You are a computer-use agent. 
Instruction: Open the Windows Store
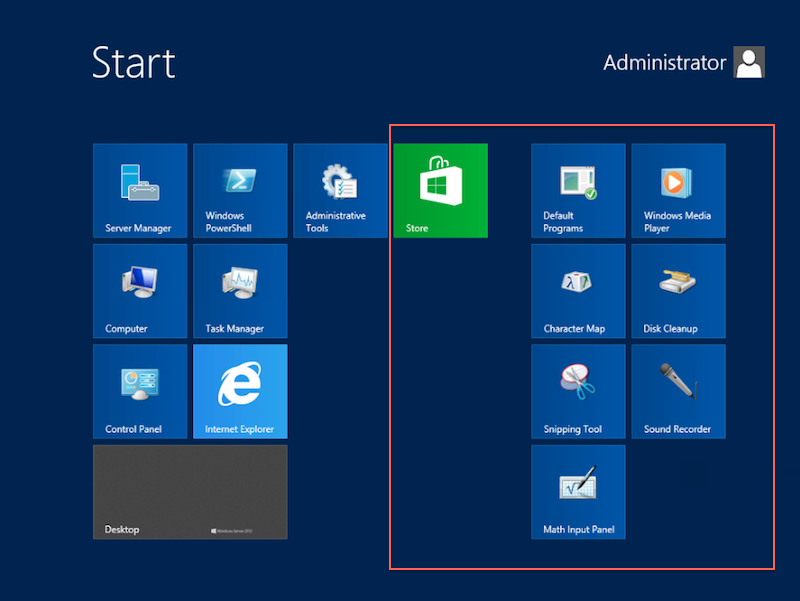[x=440, y=190]
